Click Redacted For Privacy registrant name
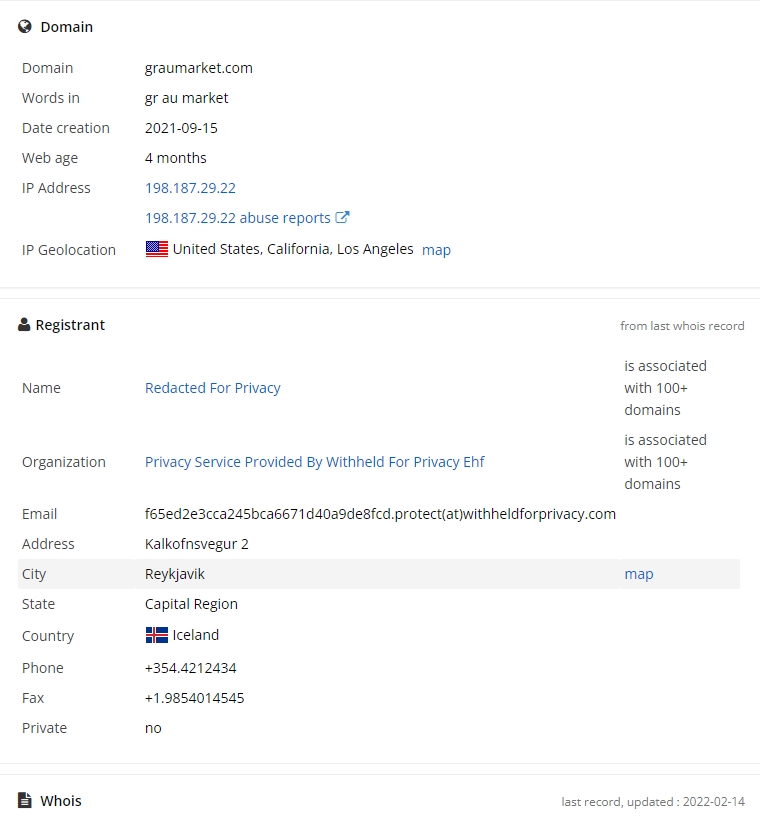Image resolution: width=760 pixels, height=818 pixels. click(x=213, y=388)
